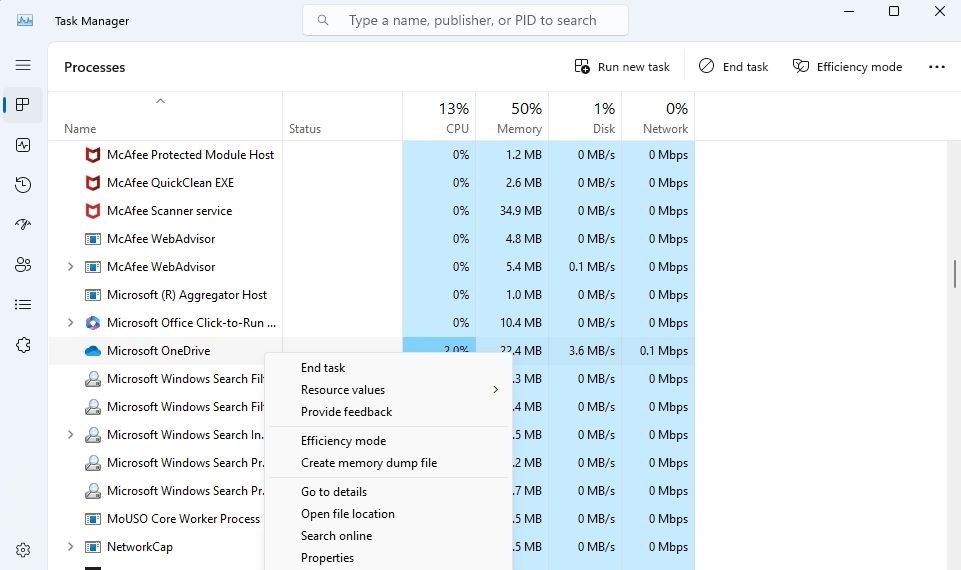Click the Microsoft Office Click-to-Run icon
Image resolution: width=961 pixels, height=570 pixels.
(x=93, y=323)
